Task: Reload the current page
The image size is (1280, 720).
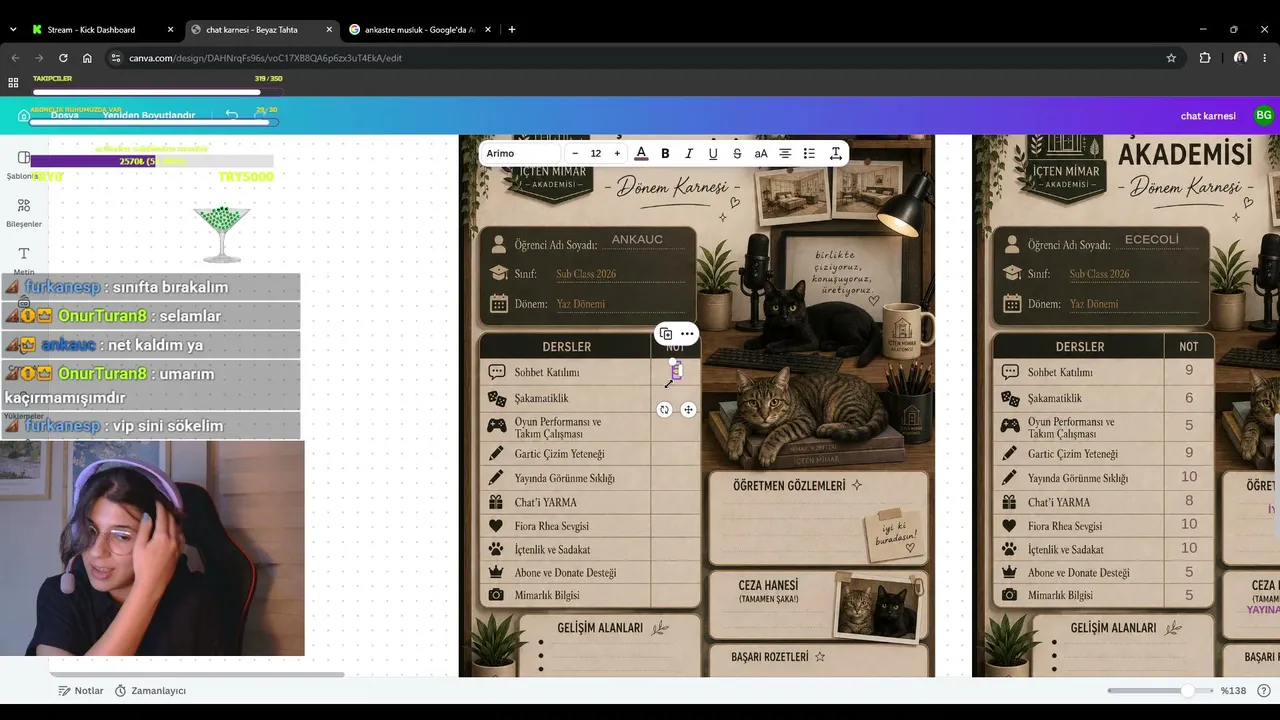Action: [63, 58]
